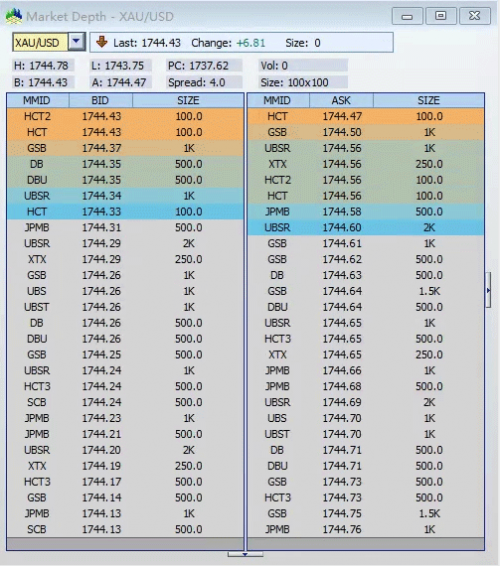This screenshot has width=500, height=566.
Task: Select the GSB bid row at 1744.37
Action: tap(125, 148)
